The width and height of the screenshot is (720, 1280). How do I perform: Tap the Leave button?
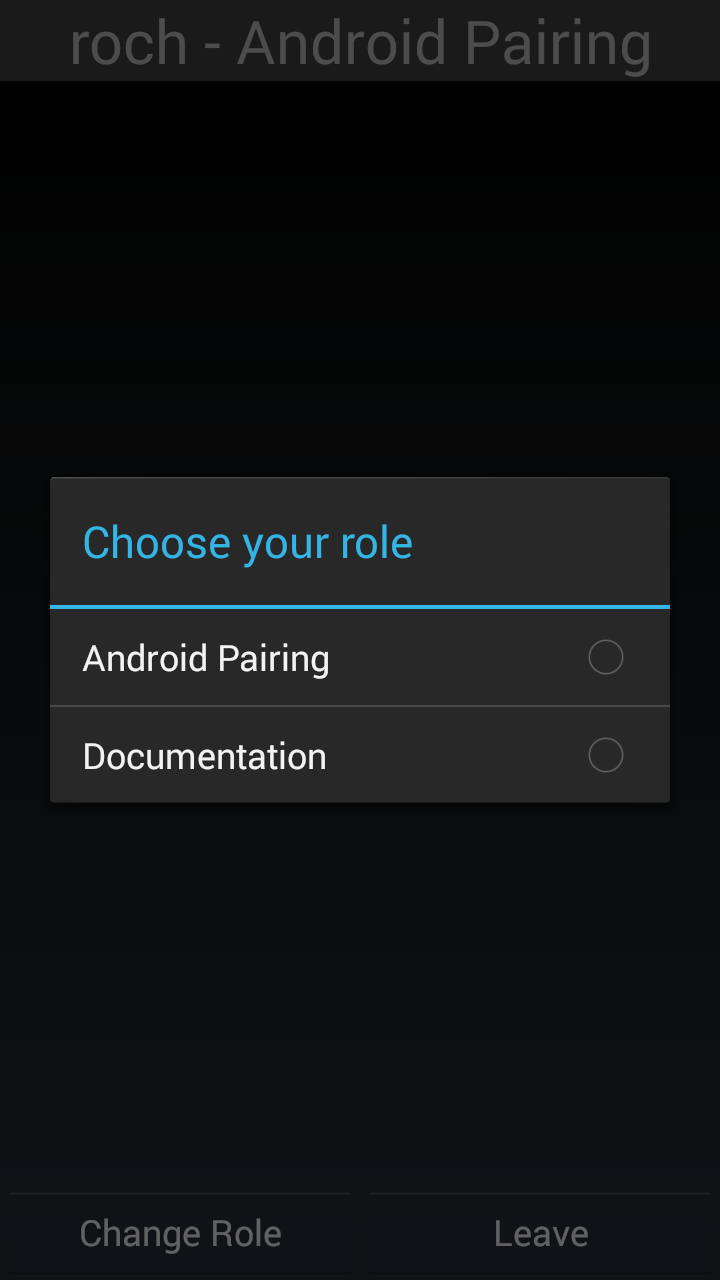point(540,1234)
